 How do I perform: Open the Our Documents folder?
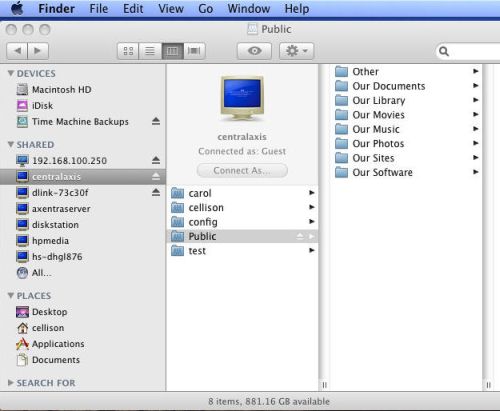407,86
